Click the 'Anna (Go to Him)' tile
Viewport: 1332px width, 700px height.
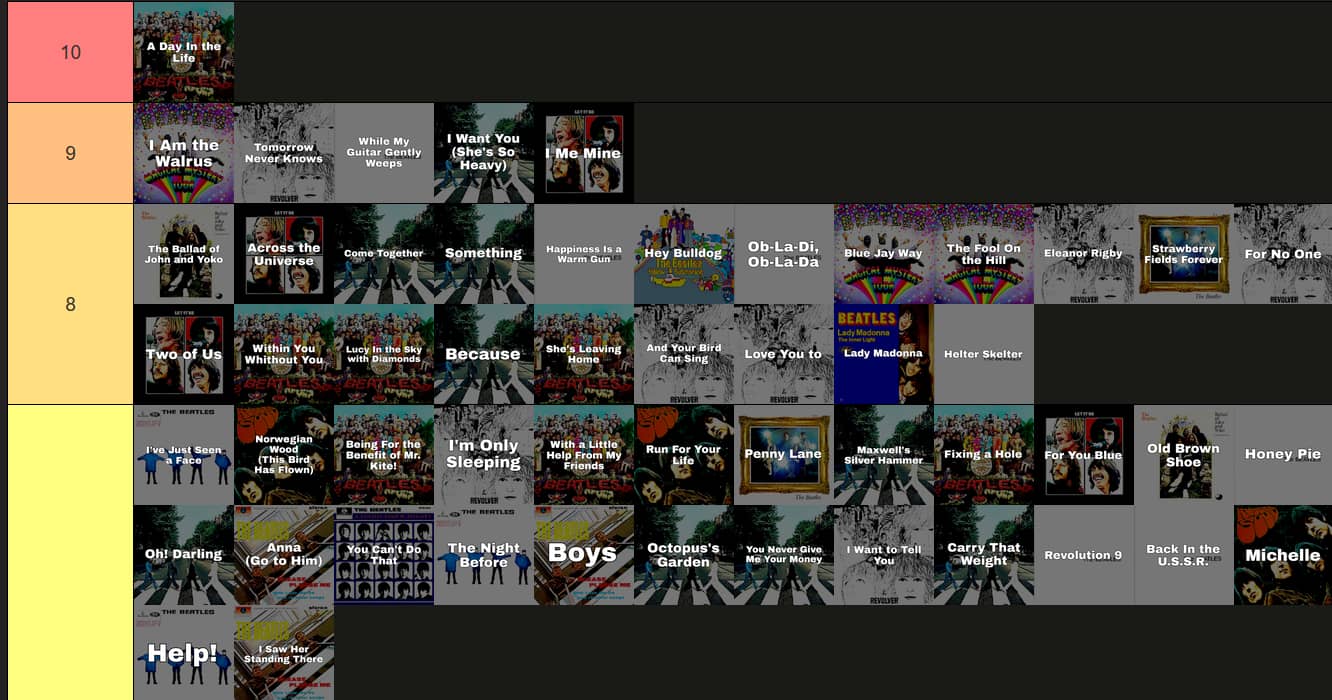click(x=284, y=555)
